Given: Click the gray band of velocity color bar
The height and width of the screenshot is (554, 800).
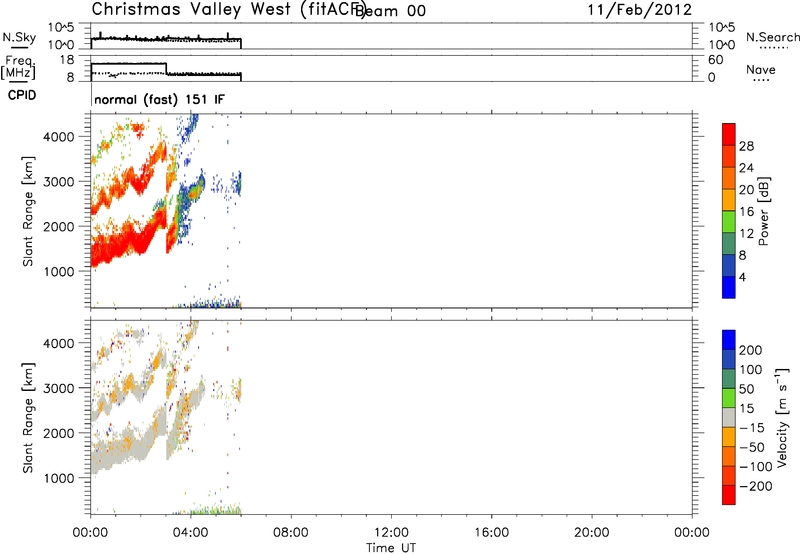Looking at the screenshot, I should 729,417.
